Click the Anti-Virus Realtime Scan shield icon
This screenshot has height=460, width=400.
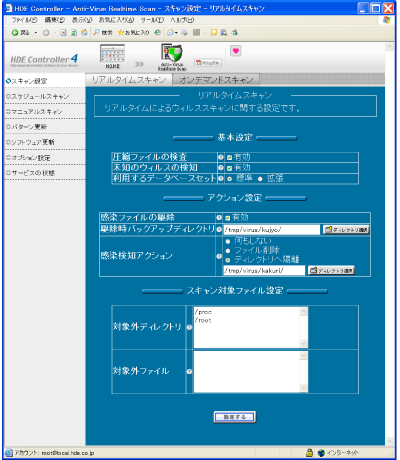pos(172,57)
